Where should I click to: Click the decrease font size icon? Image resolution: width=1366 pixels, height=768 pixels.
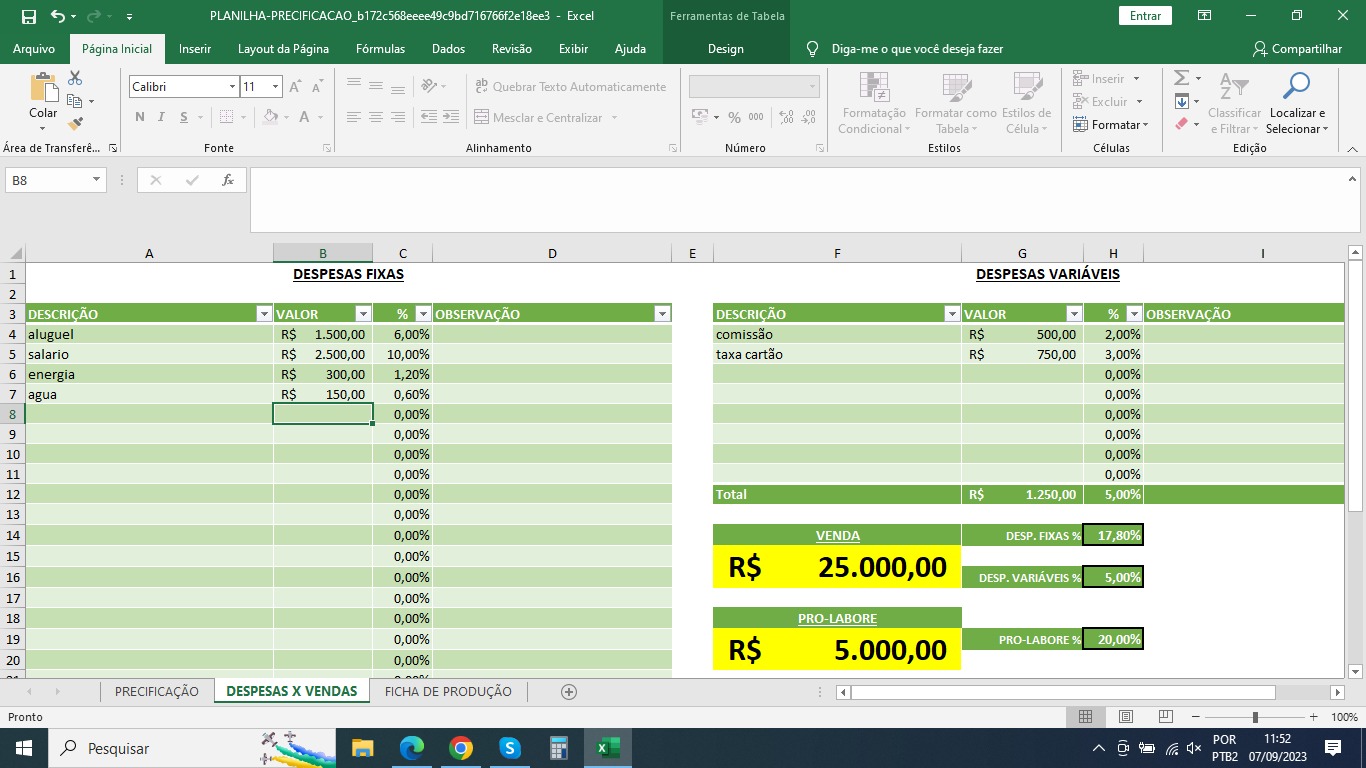pos(317,87)
